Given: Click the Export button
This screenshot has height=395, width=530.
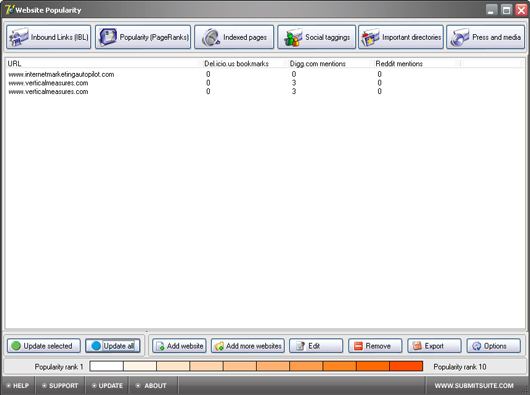Looking at the screenshot, I should 434,346.
